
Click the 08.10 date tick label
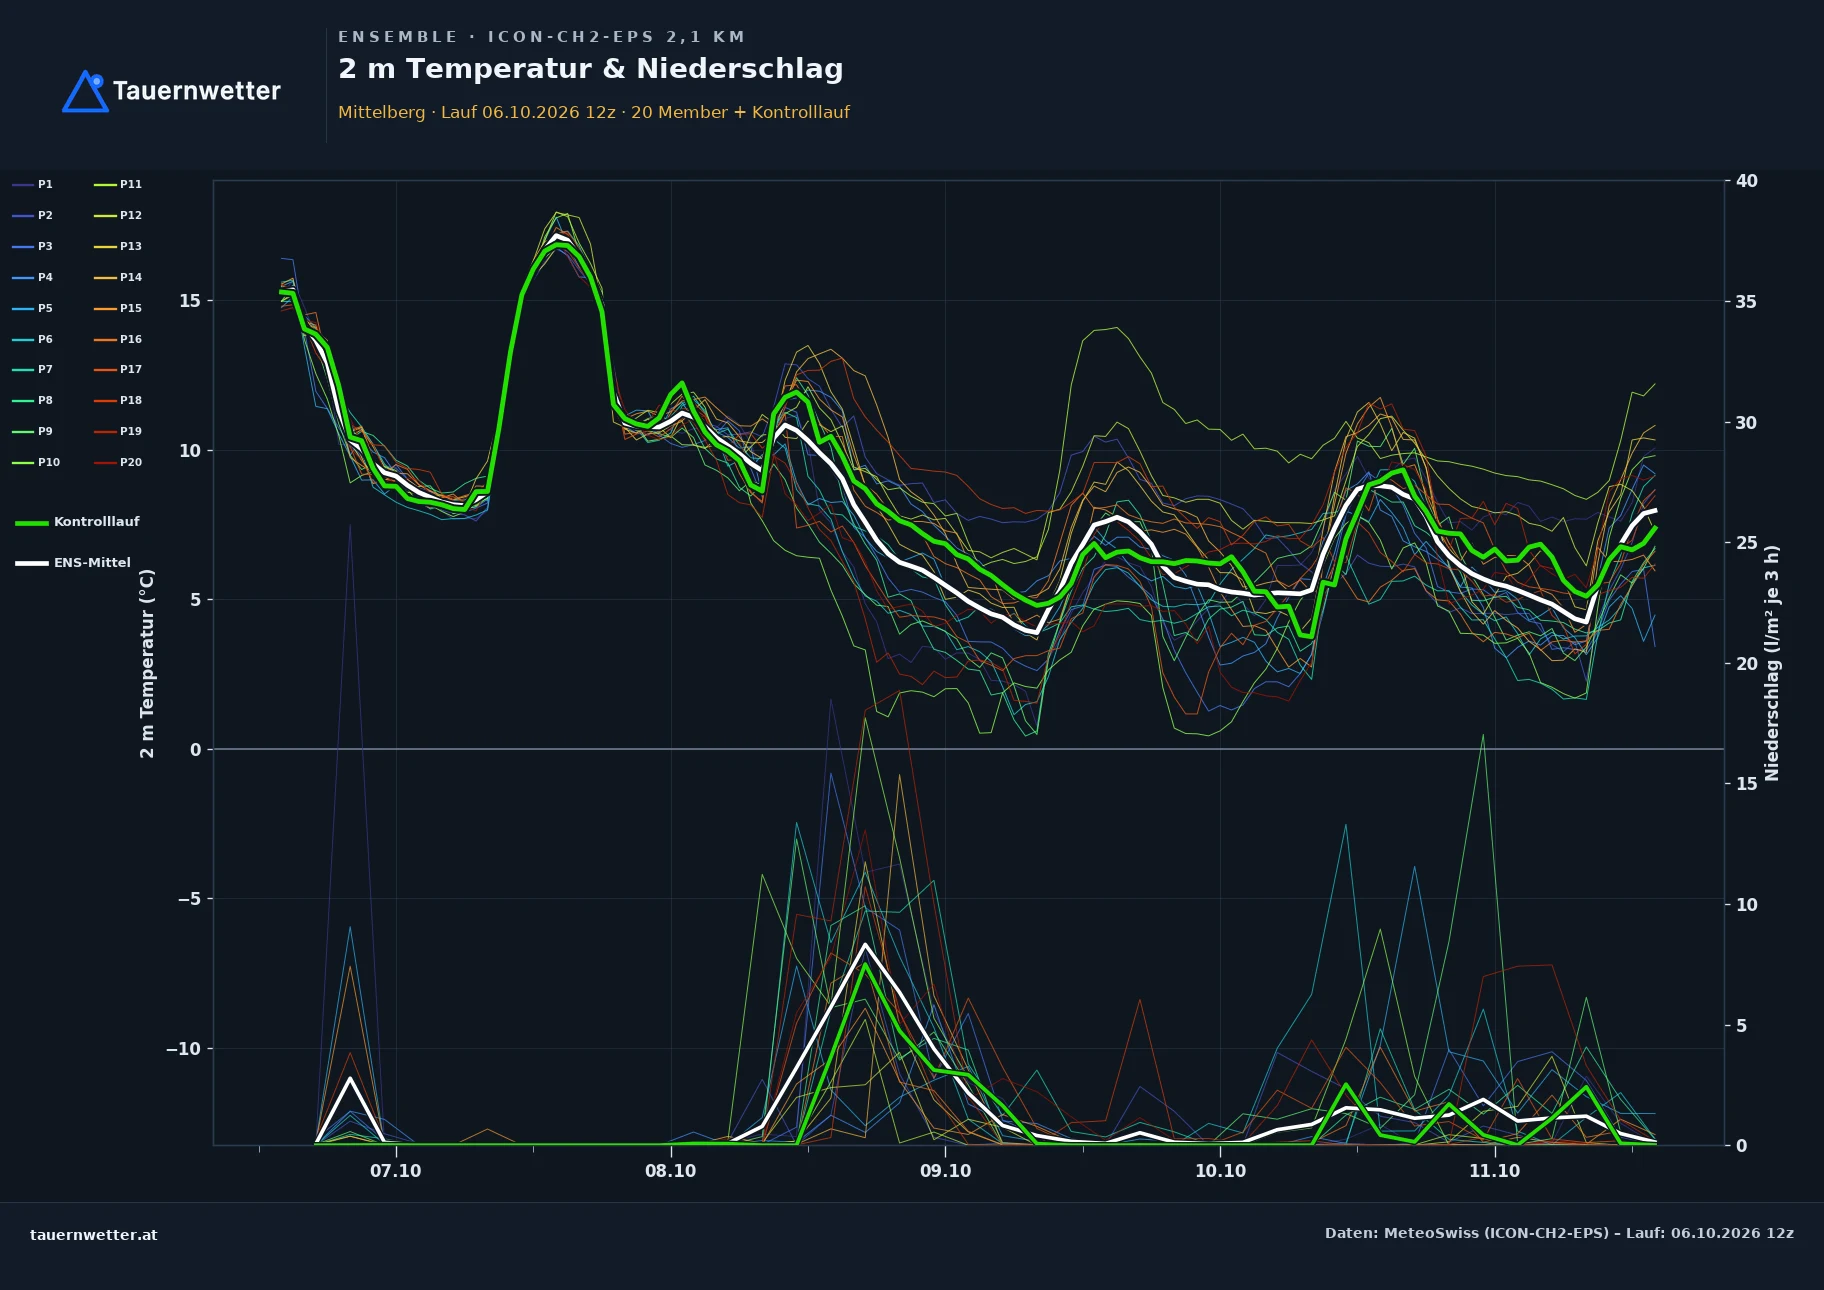click(x=671, y=1171)
